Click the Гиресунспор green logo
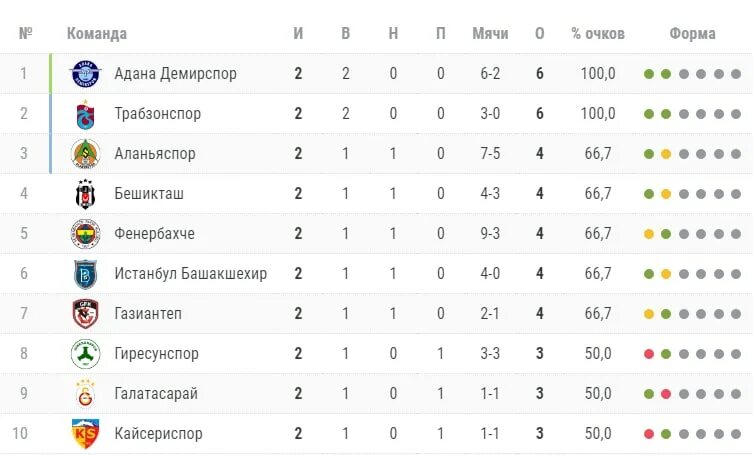 85,354
